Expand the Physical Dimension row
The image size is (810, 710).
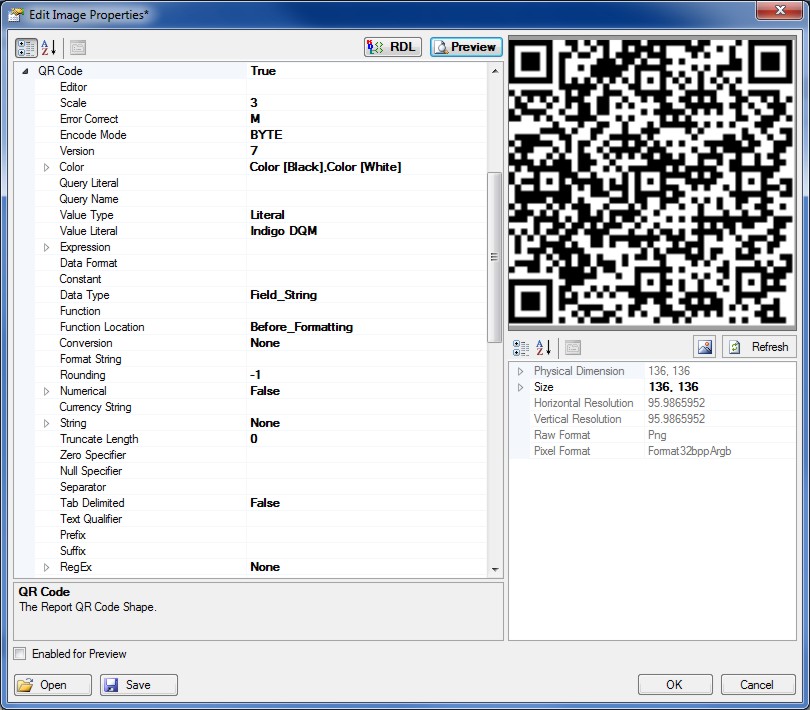click(x=520, y=371)
